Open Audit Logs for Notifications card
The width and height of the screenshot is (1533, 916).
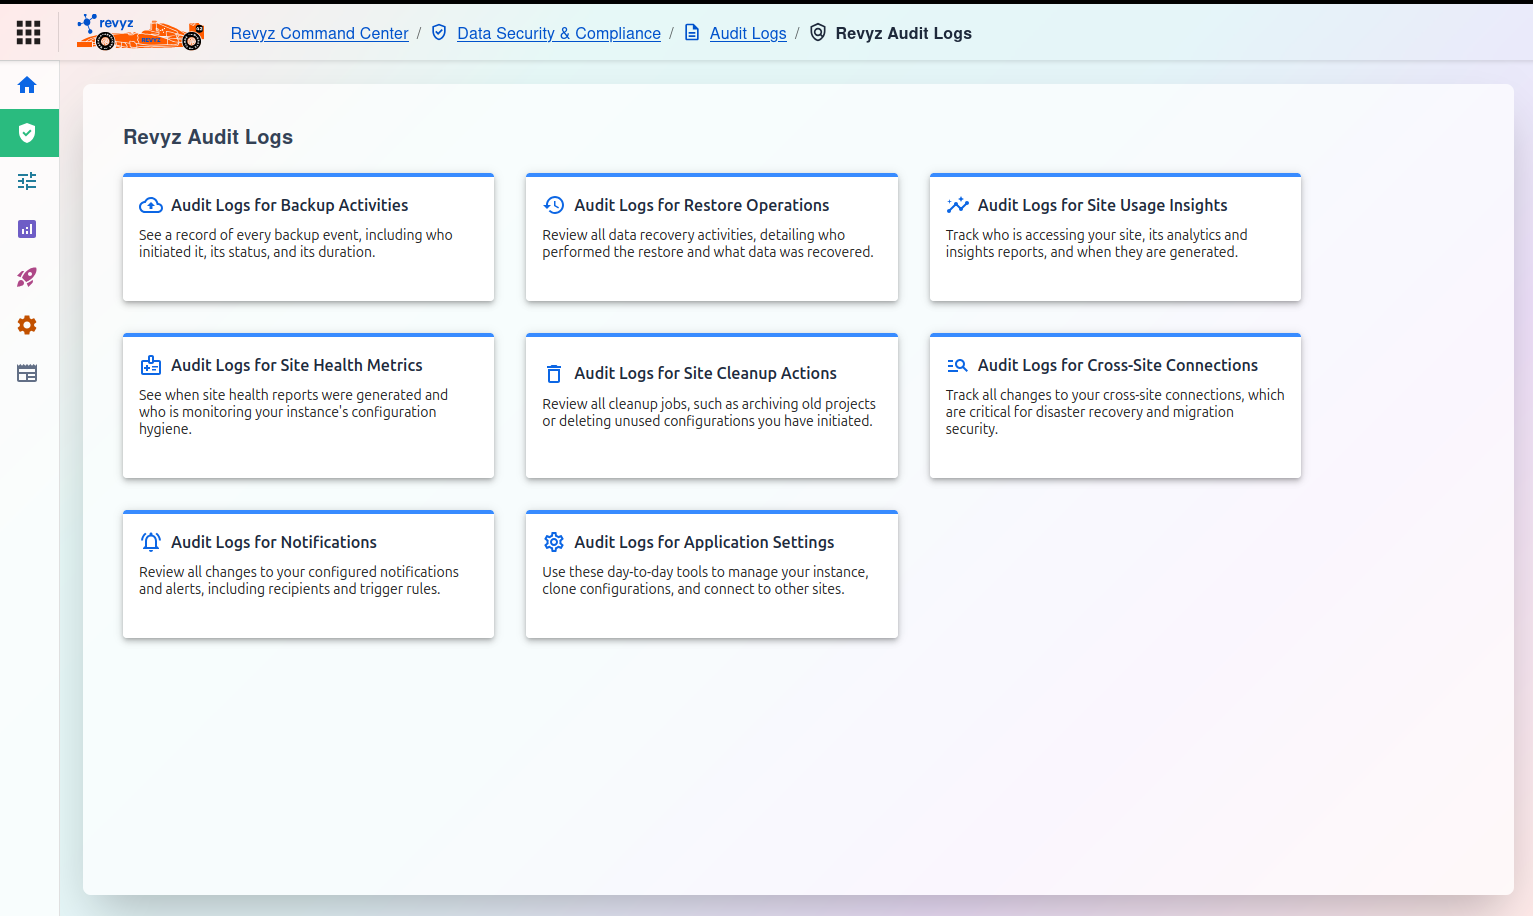coord(308,575)
